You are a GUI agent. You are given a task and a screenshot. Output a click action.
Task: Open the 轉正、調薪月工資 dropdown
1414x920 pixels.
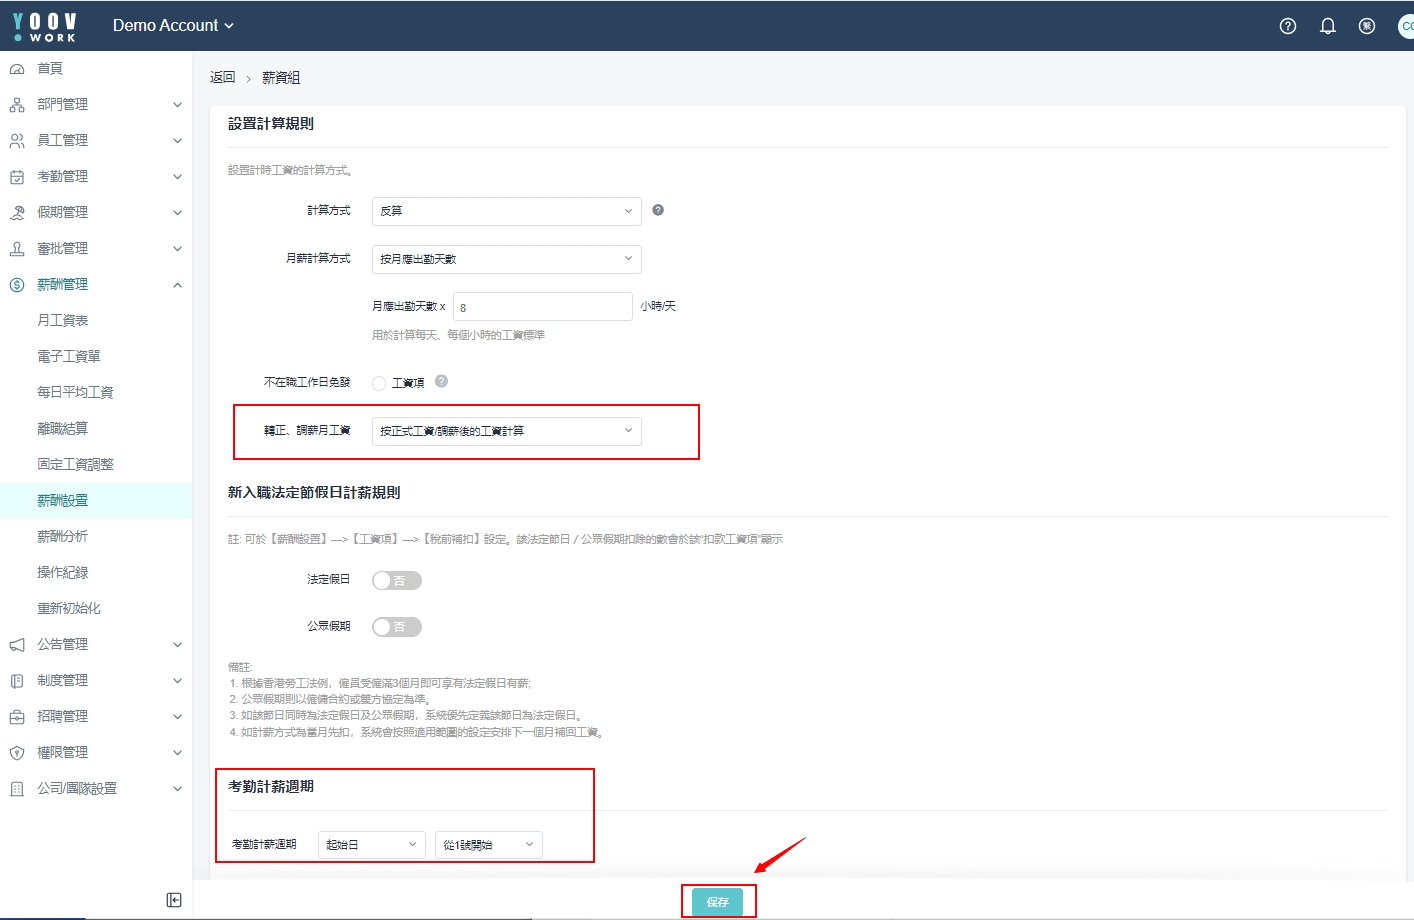[x=506, y=431]
